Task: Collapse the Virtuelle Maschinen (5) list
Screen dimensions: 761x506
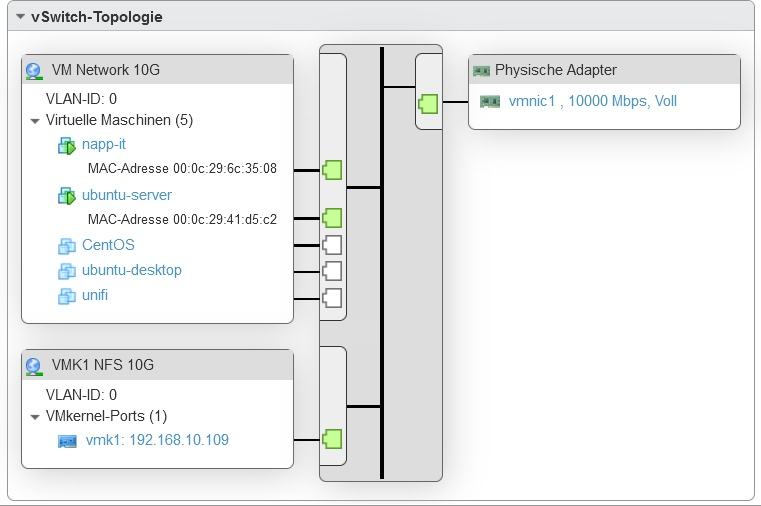Action: click(35, 121)
